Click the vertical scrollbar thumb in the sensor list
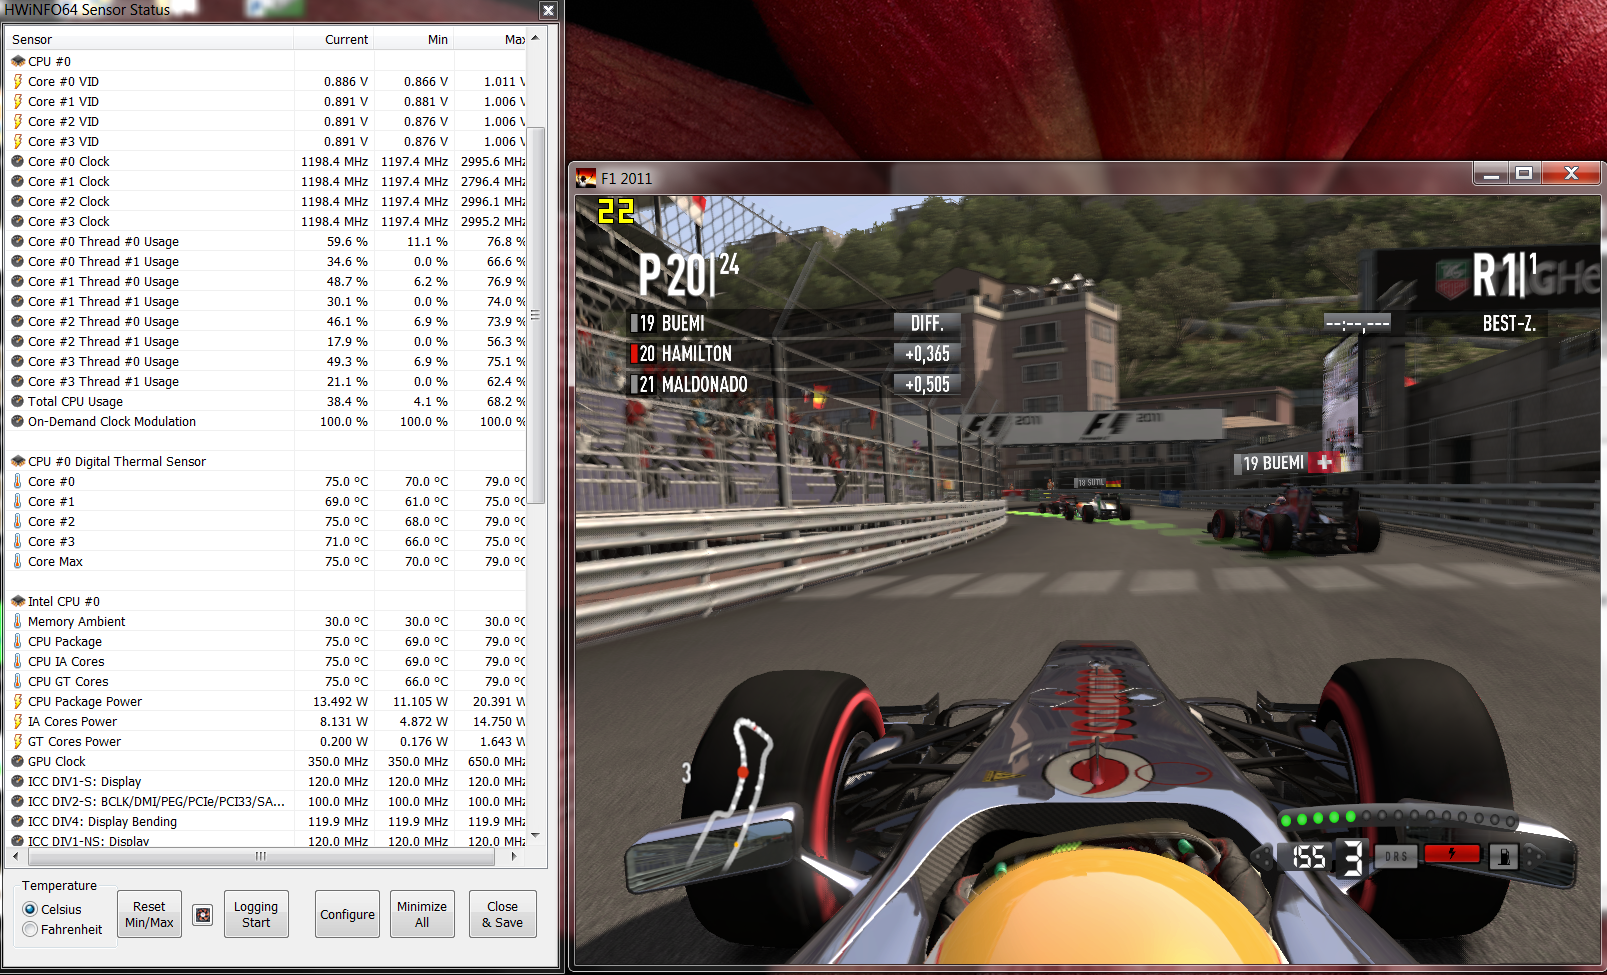 click(x=535, y=315)
